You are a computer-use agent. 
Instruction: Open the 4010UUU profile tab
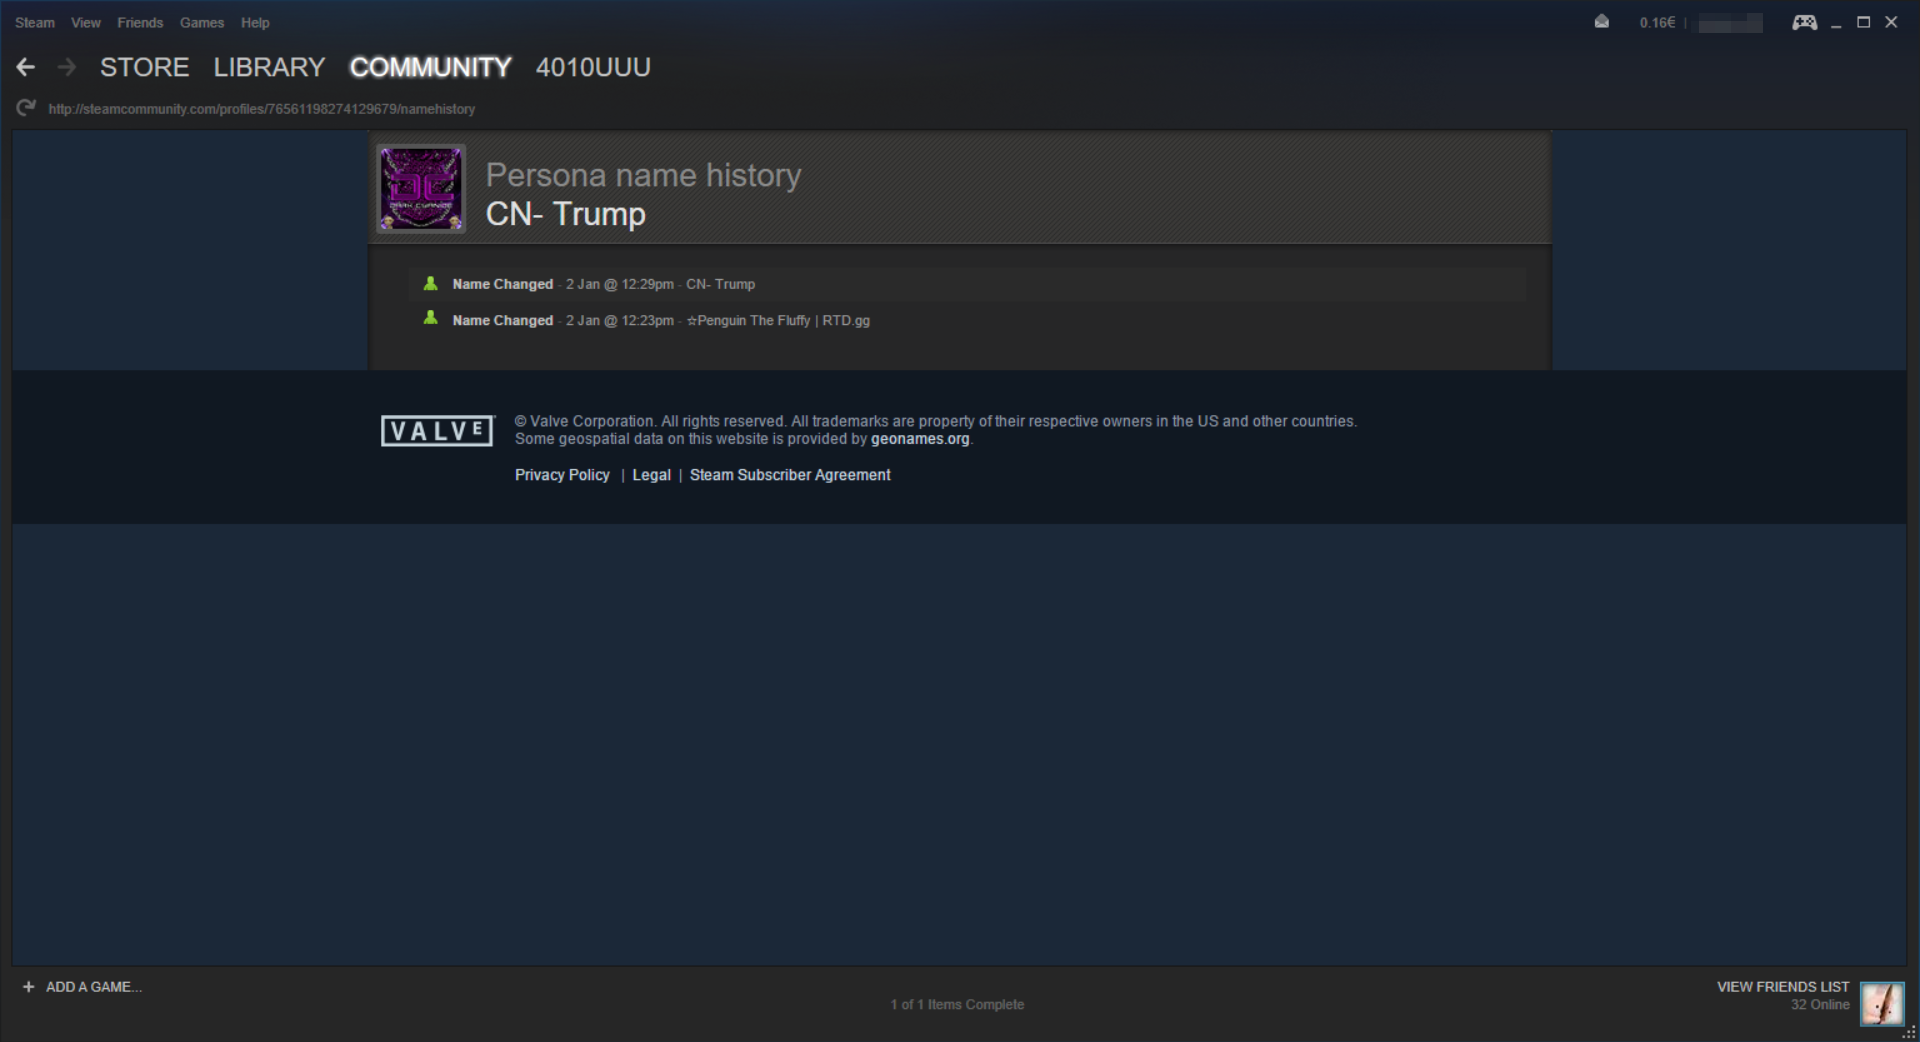(x=593, y=67)
